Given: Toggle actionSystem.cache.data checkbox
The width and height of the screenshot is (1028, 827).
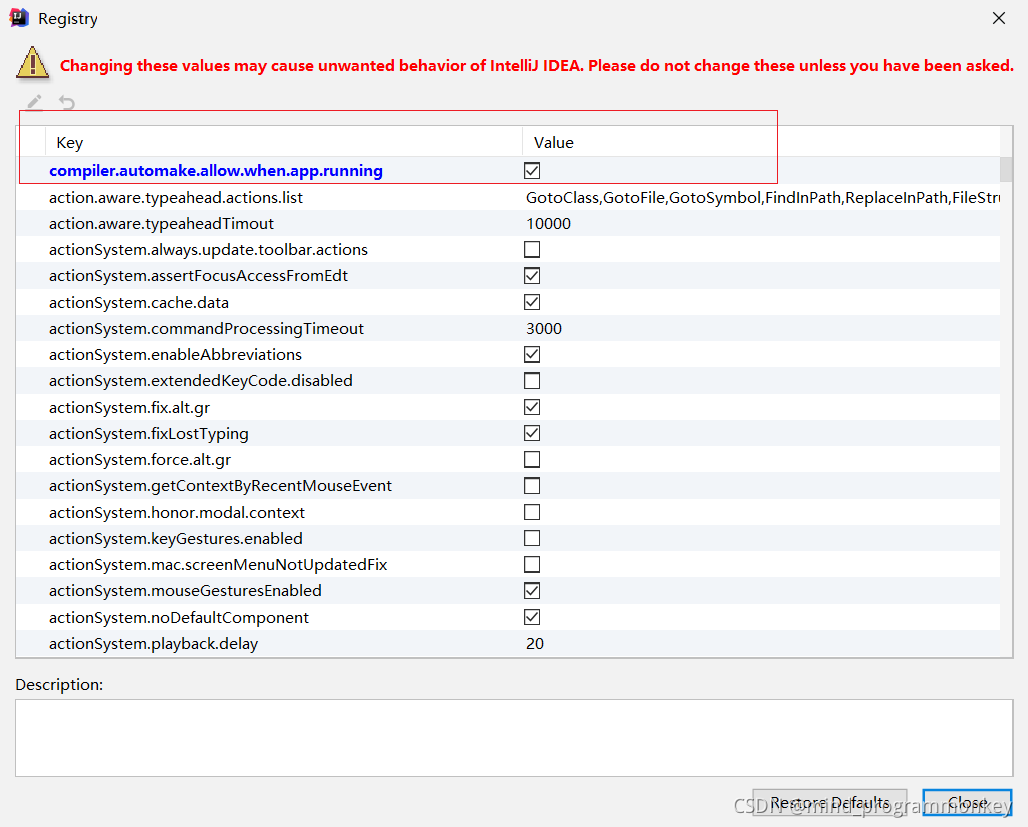Looking at the screenshot, I should pos(532,302).
